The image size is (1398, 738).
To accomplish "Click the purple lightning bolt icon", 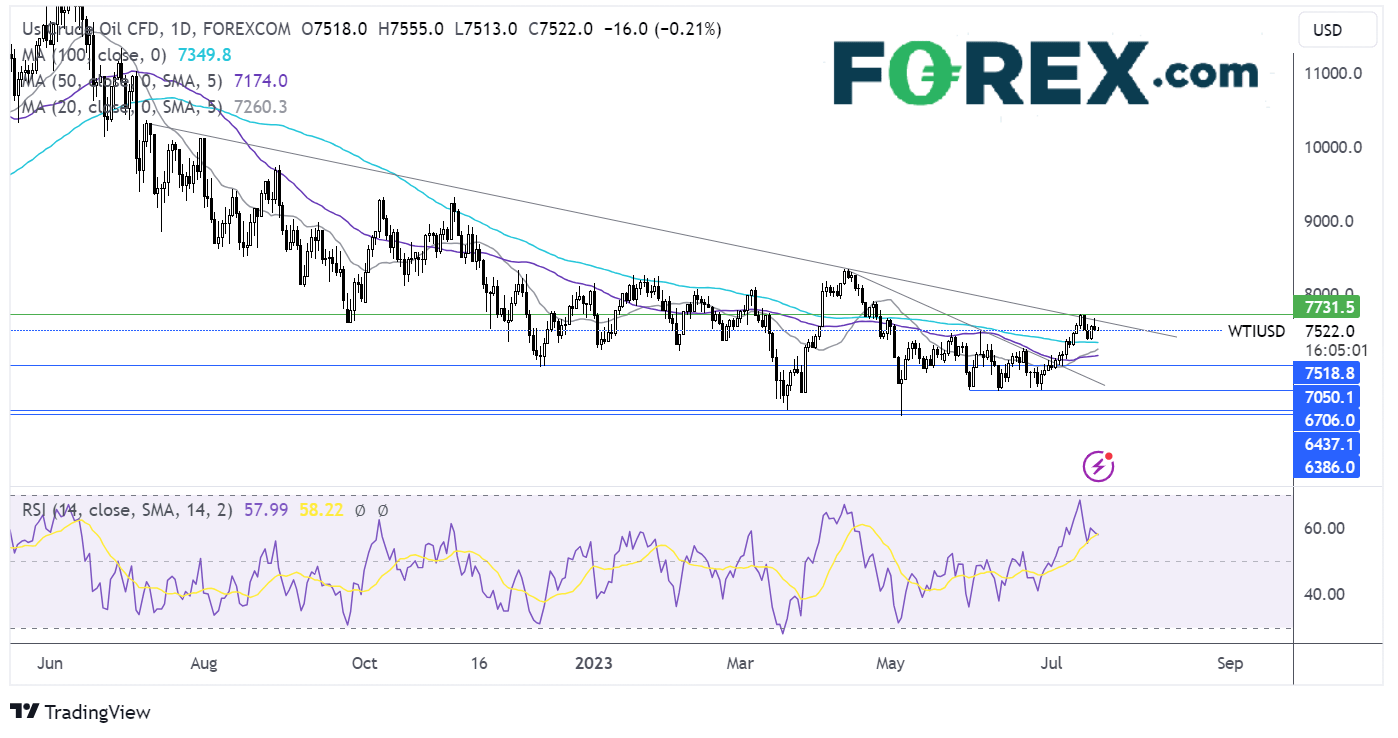I will point(1099,466).
